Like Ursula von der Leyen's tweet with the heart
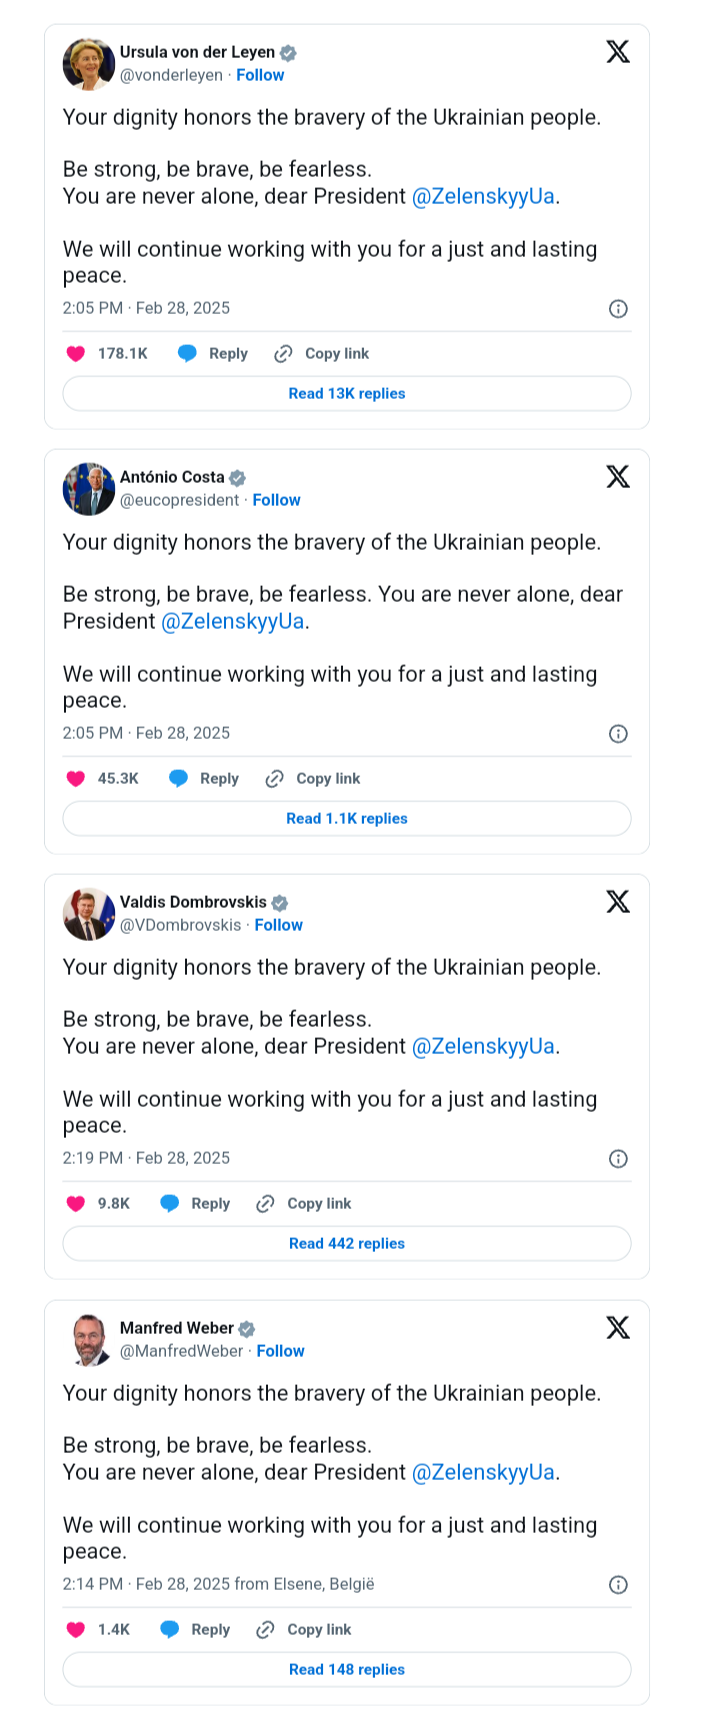This screenshot has width=725, height=1715. (76, 354)
